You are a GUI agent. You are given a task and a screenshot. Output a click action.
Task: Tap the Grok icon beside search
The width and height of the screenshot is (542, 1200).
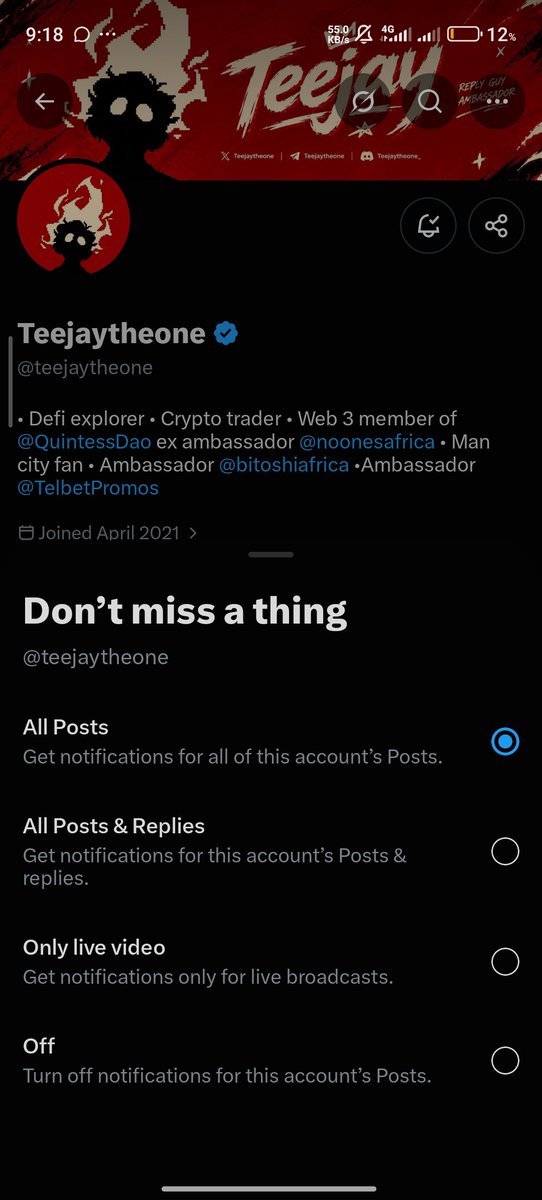click(364, 101)
